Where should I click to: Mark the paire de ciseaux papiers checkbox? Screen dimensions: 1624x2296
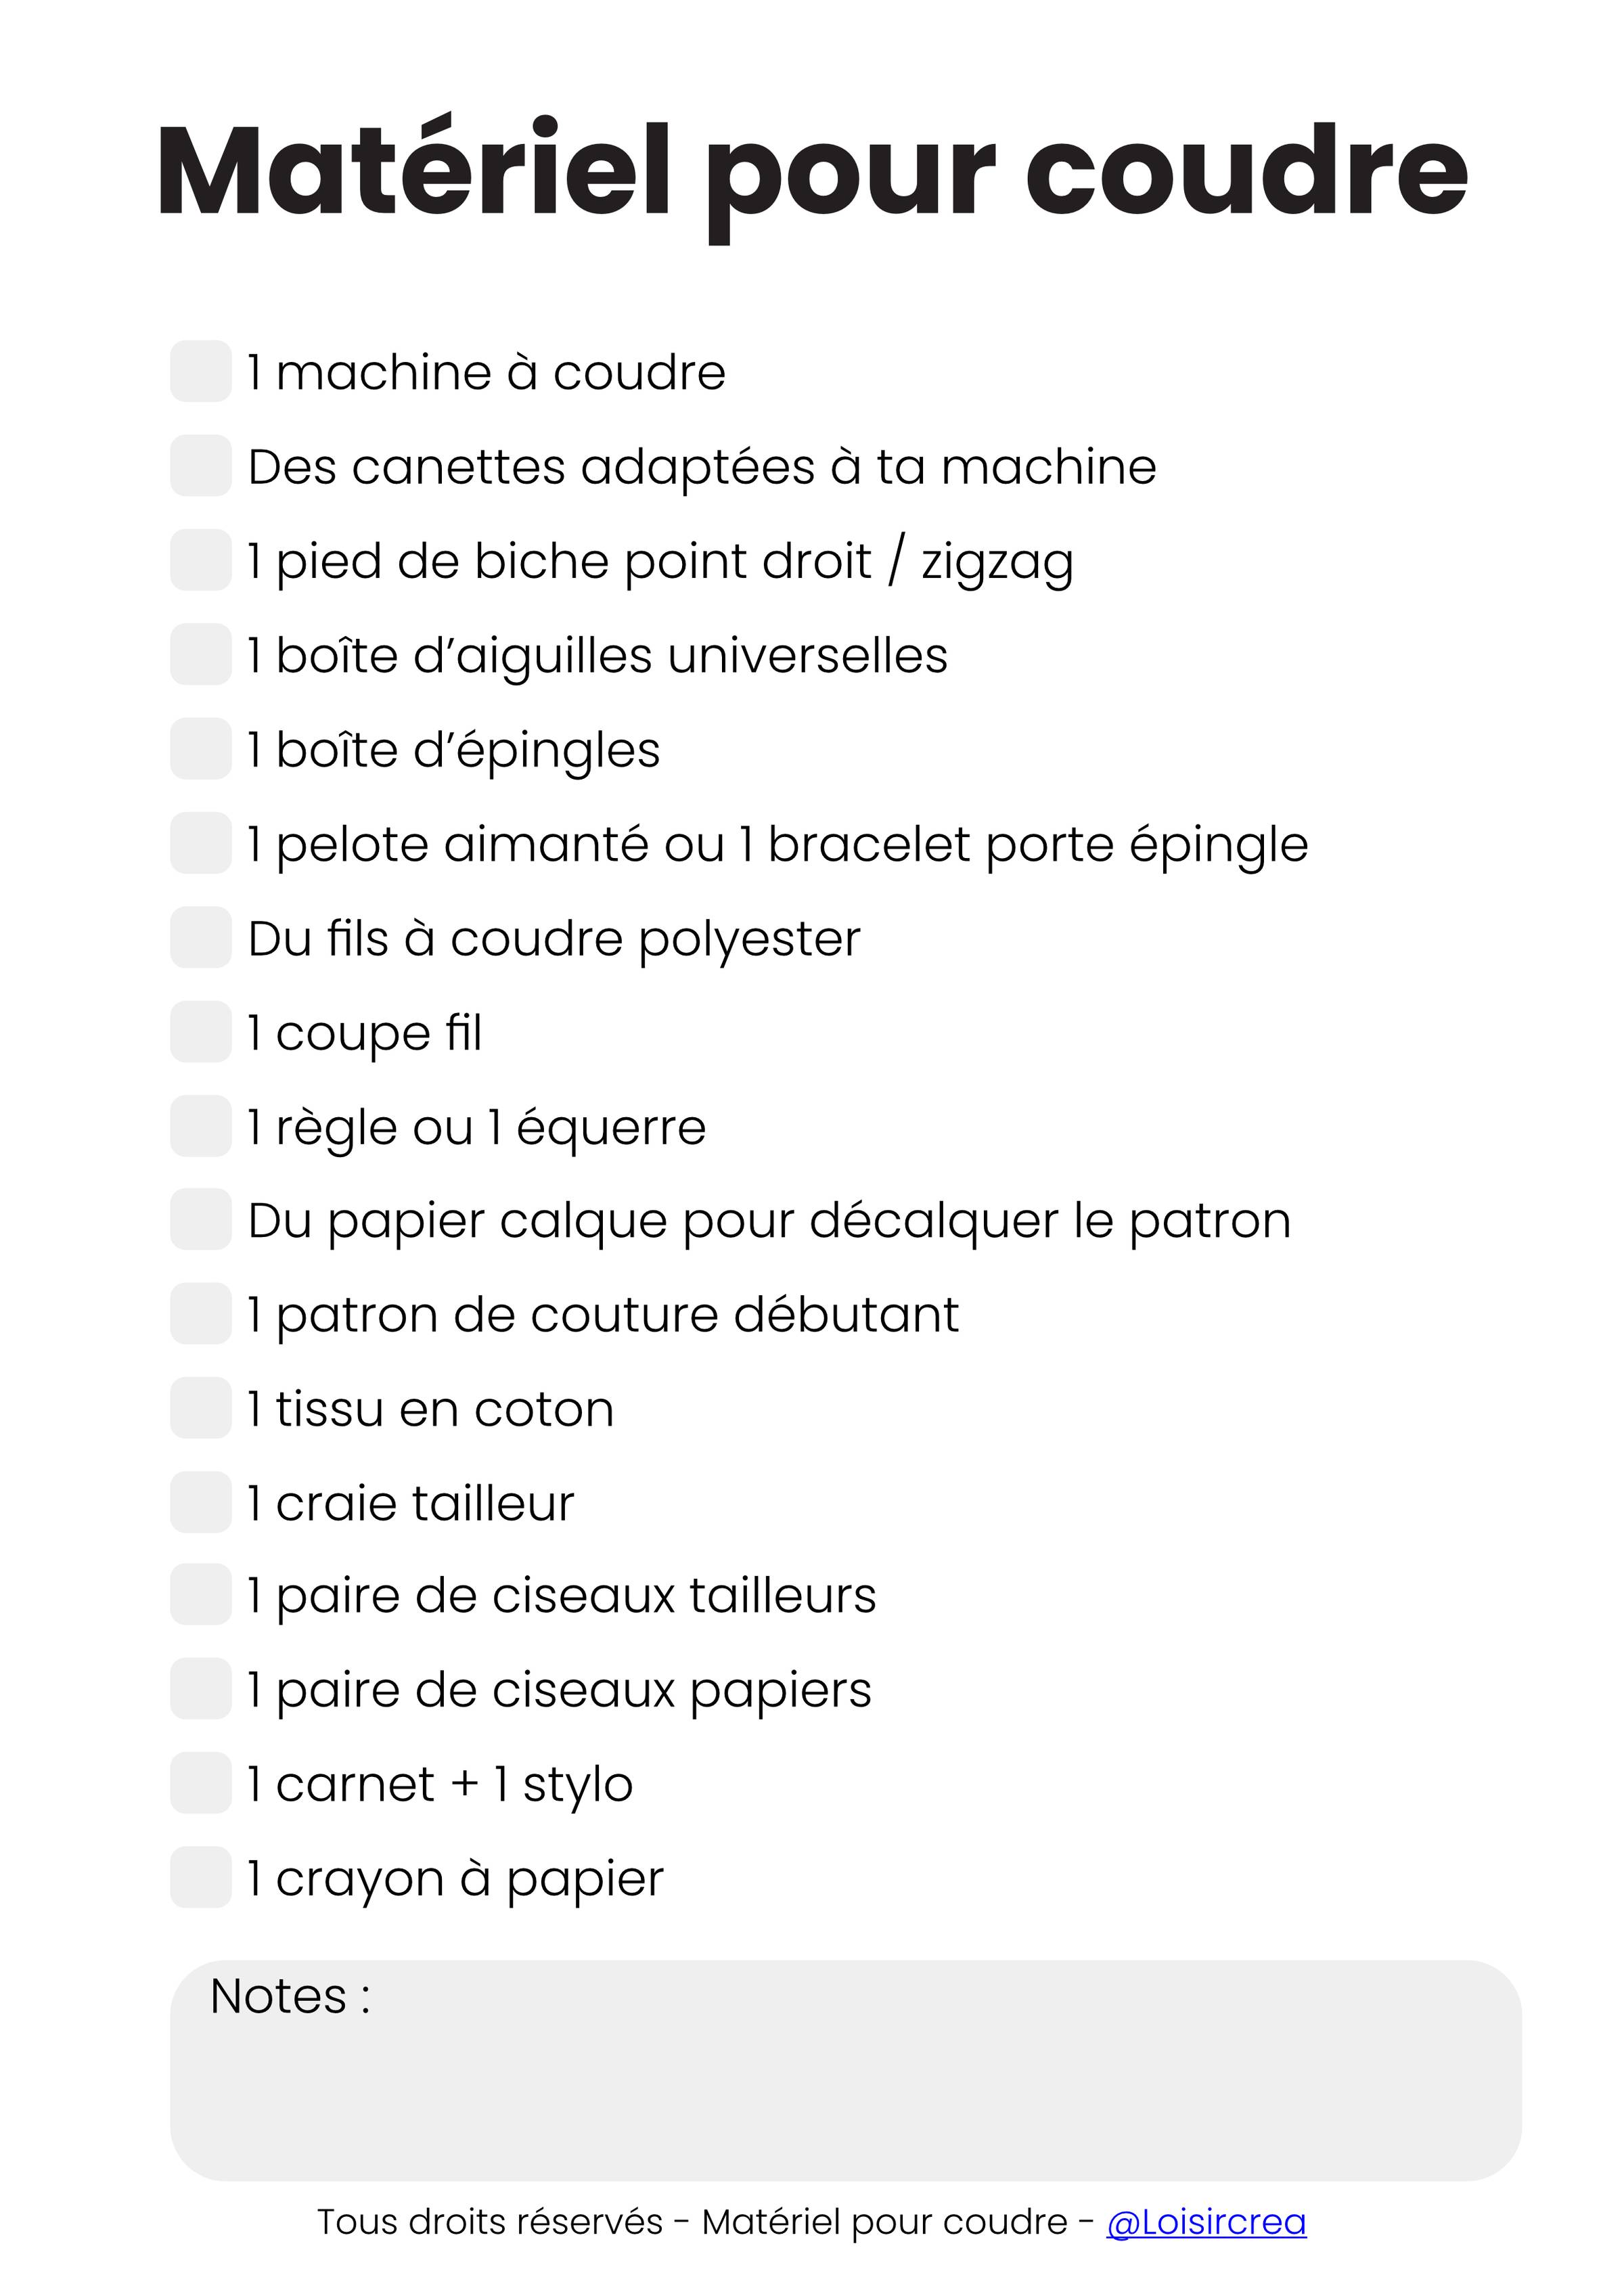201,1689
